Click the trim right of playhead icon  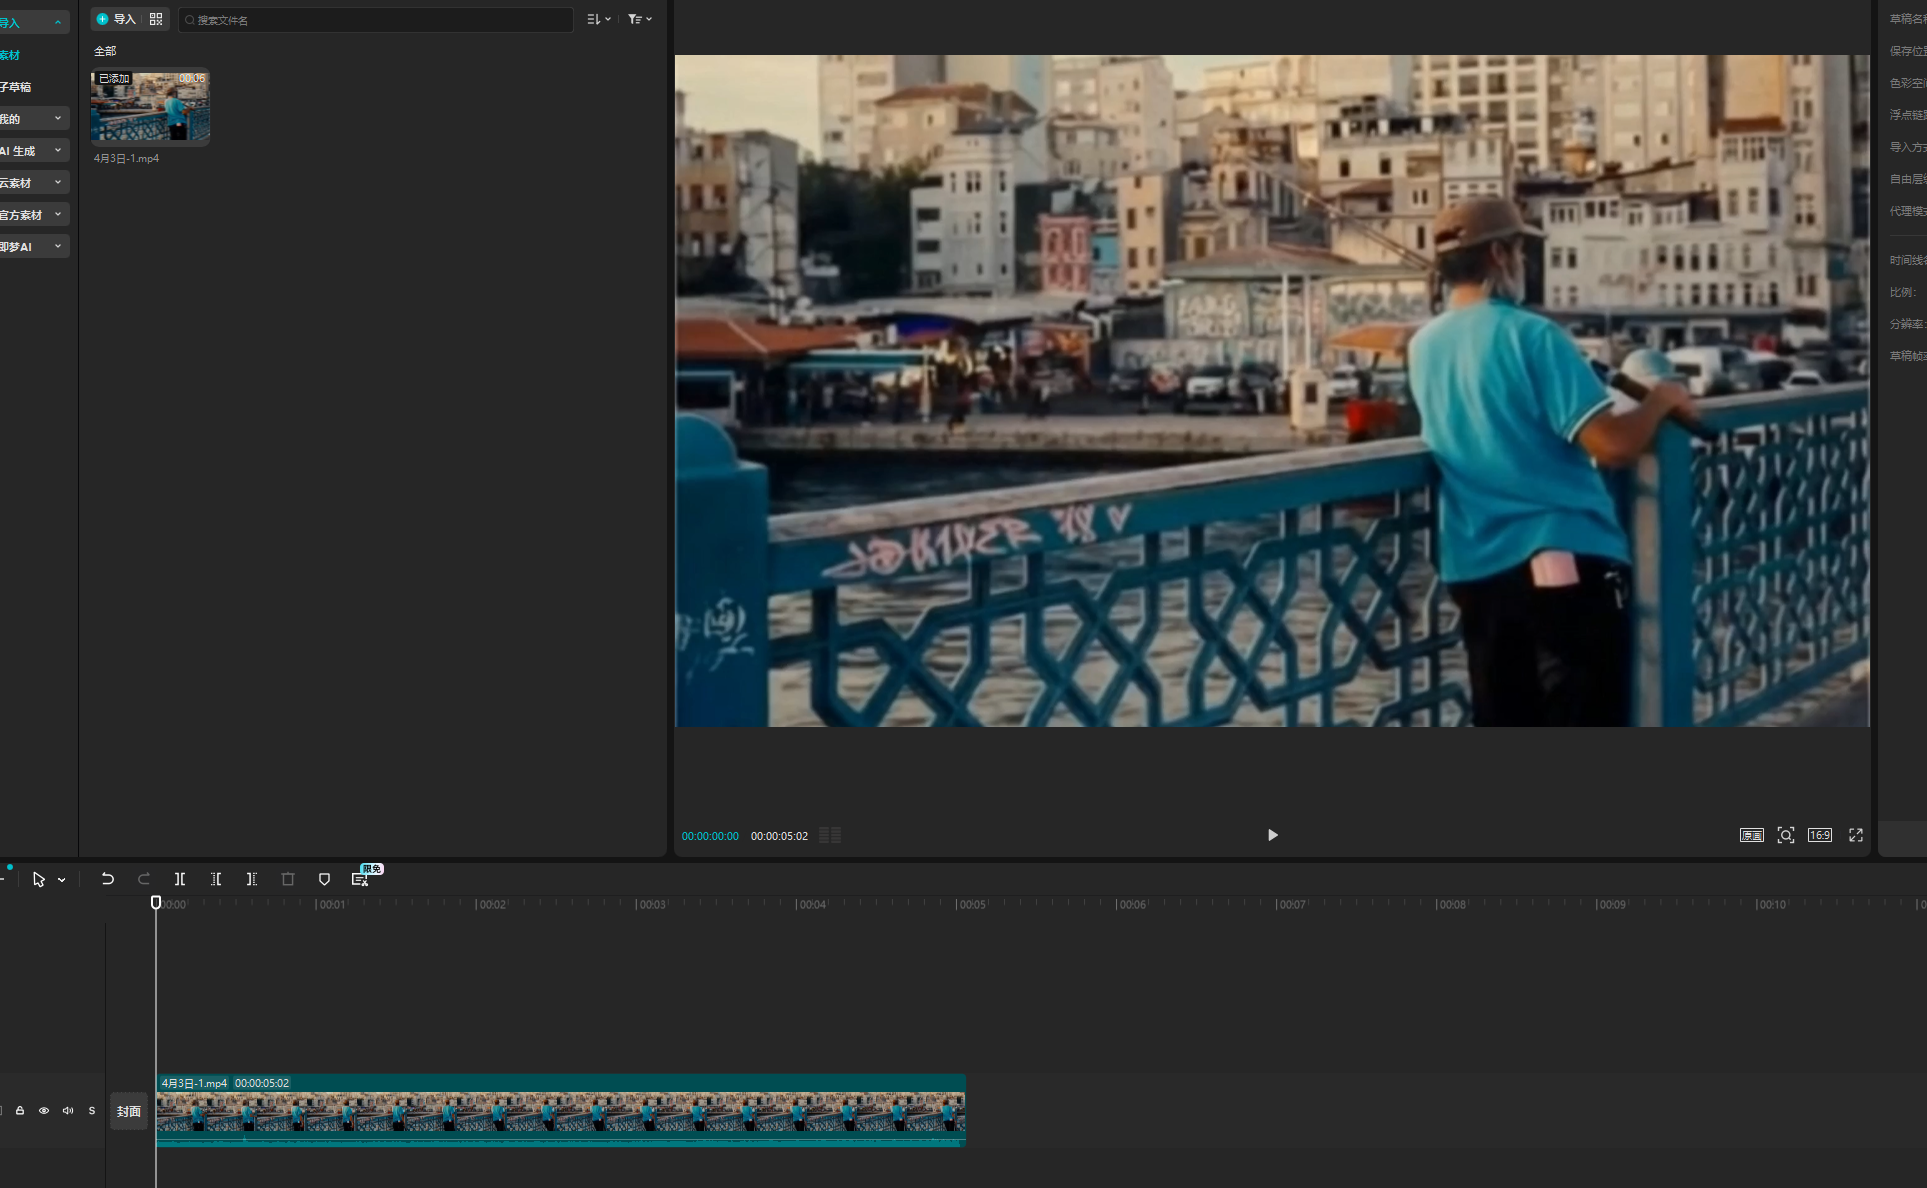click(x=252, y=879)
